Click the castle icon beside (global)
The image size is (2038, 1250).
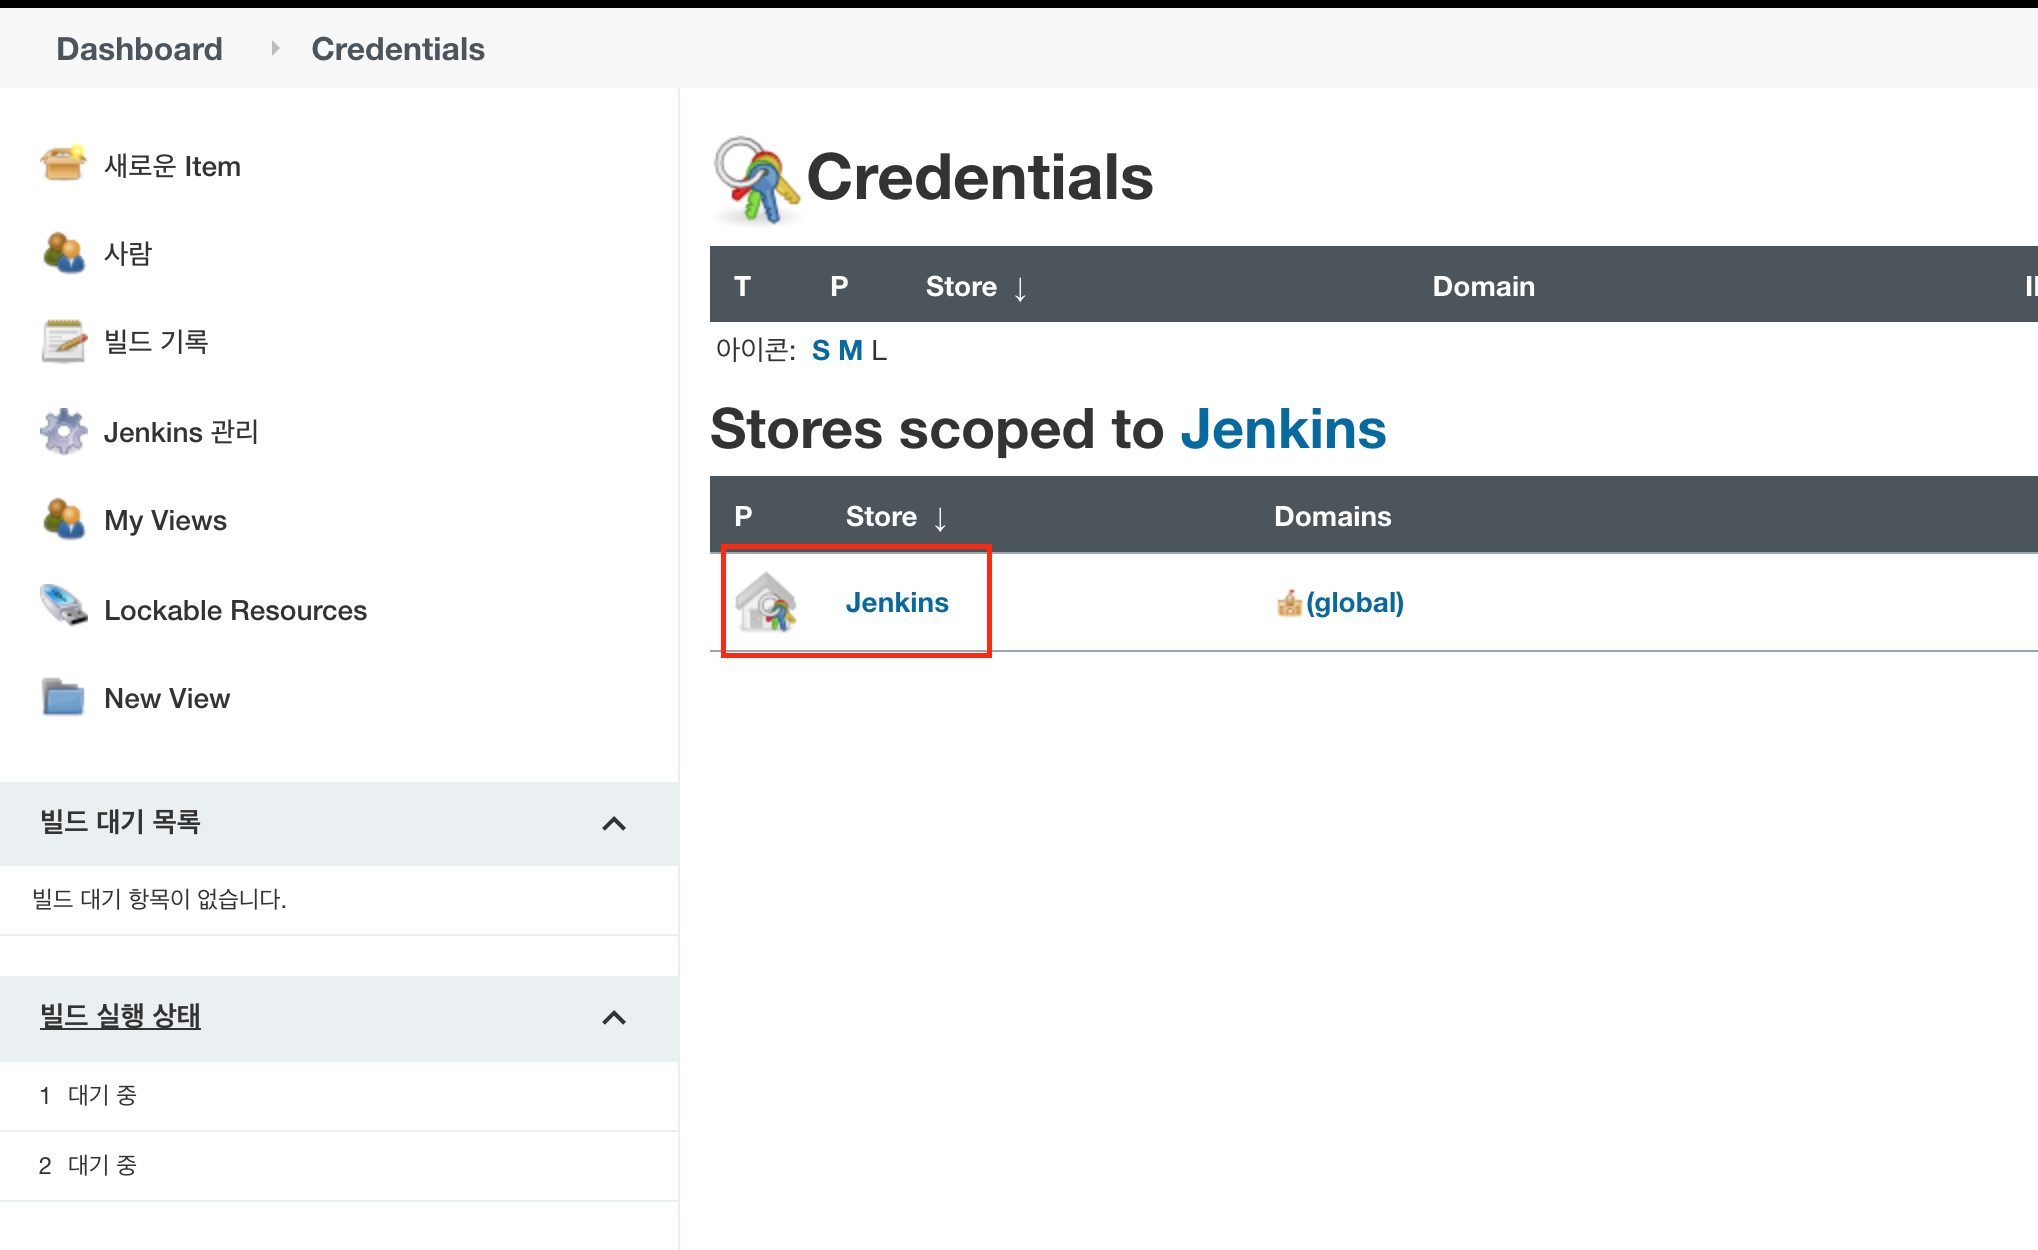point(1289,603)
